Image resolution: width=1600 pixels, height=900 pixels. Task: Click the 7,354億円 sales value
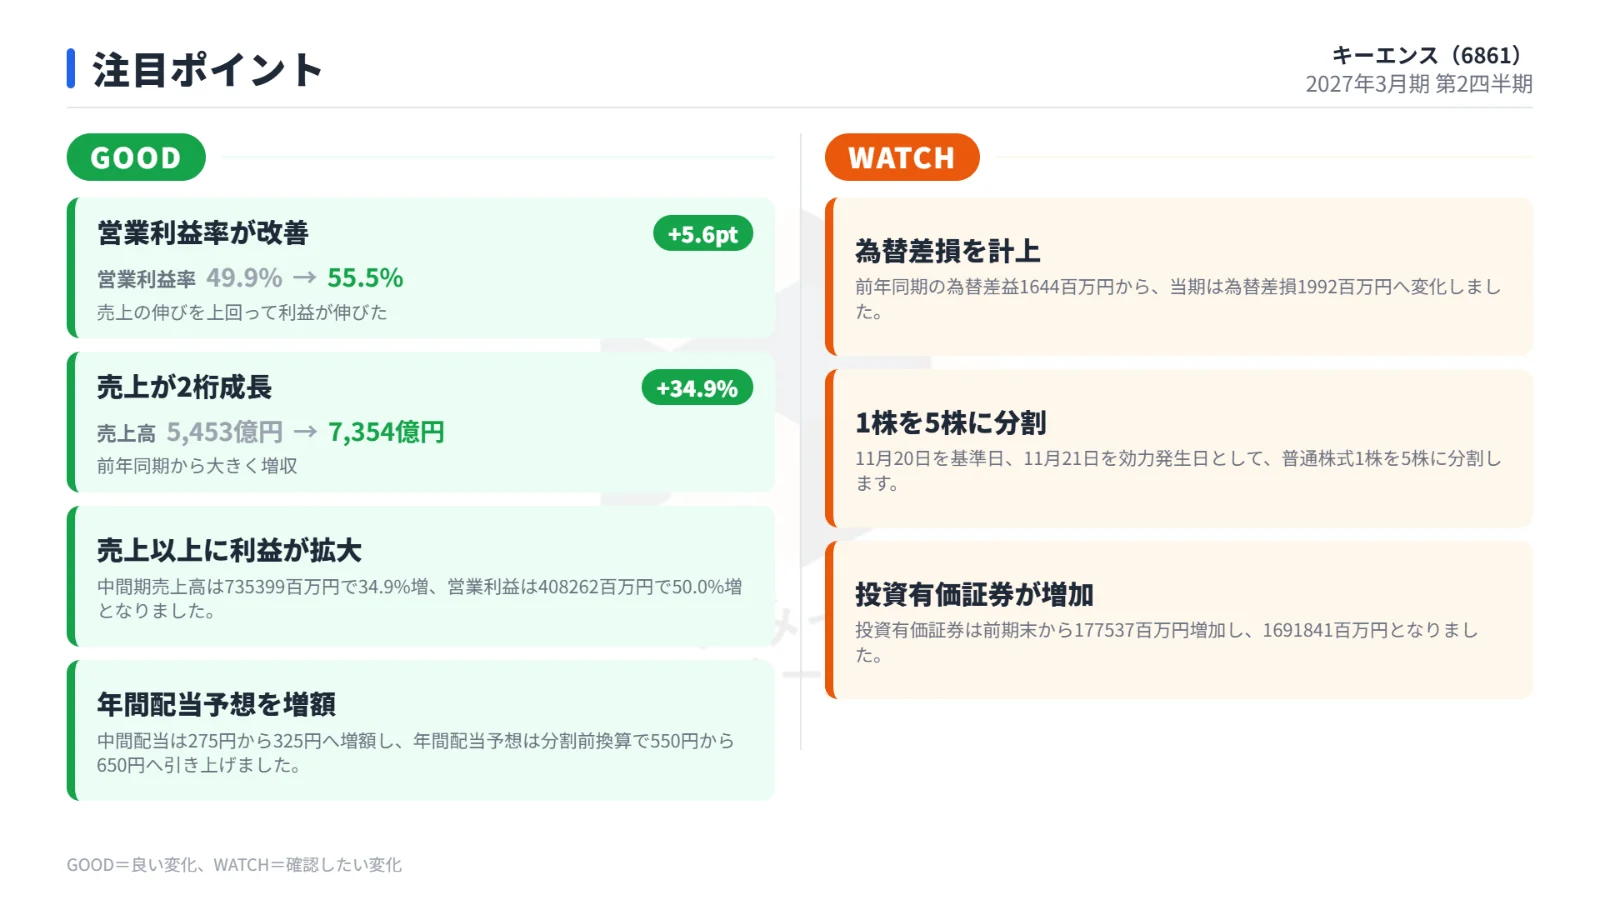tap(386, 432)
